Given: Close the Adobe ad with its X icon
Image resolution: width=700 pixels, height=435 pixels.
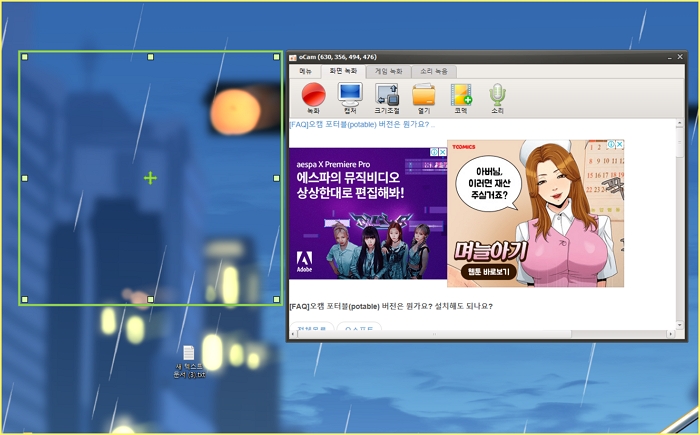Looking at the screenshot, I should tap(442, 152).
